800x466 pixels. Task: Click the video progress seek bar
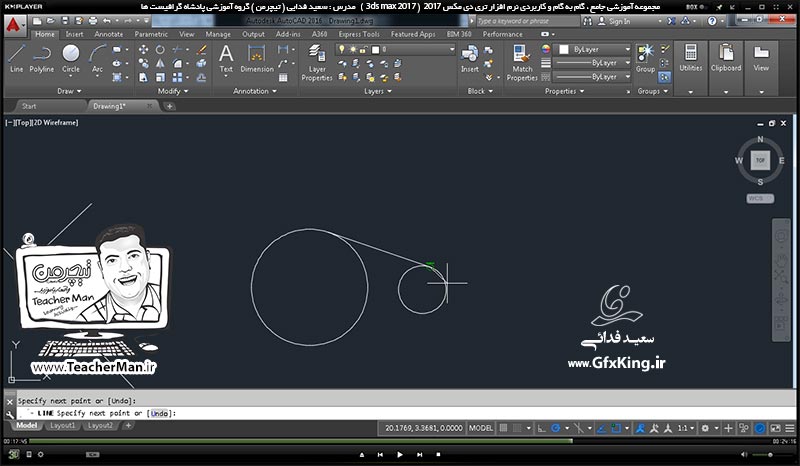[x=400, y=441]
